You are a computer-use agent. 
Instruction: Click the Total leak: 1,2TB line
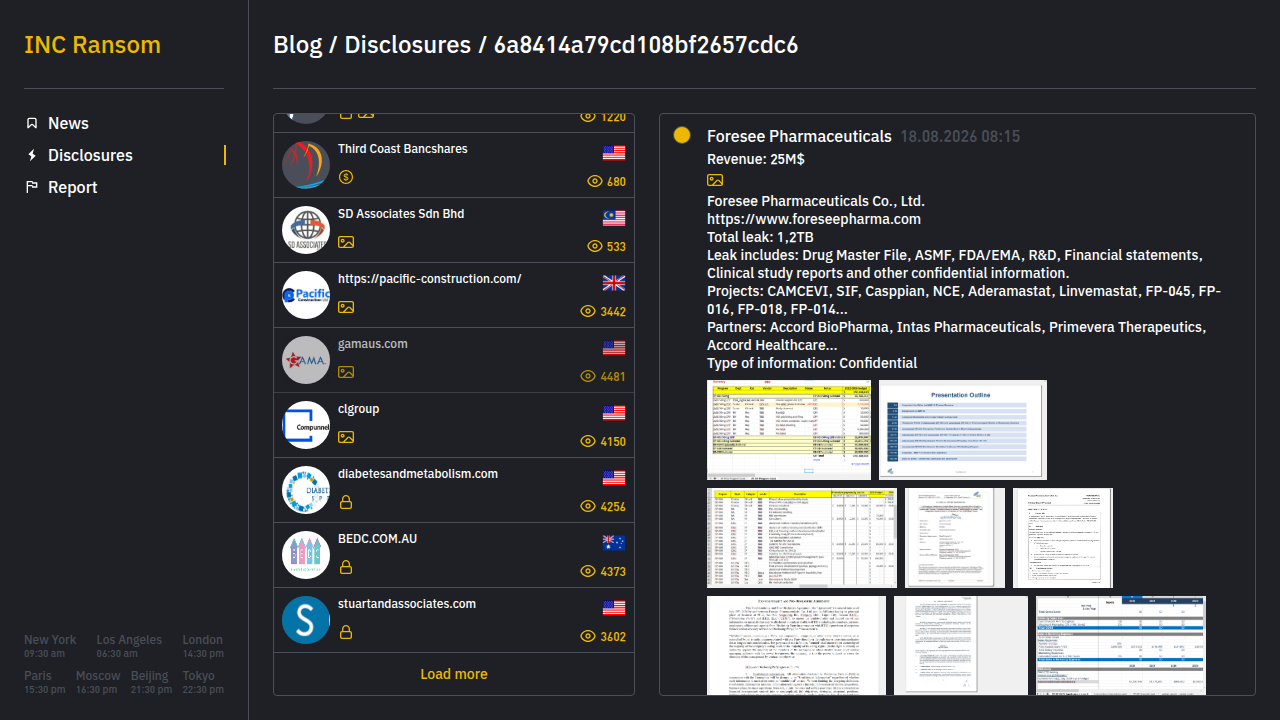(x=760, y=237)
